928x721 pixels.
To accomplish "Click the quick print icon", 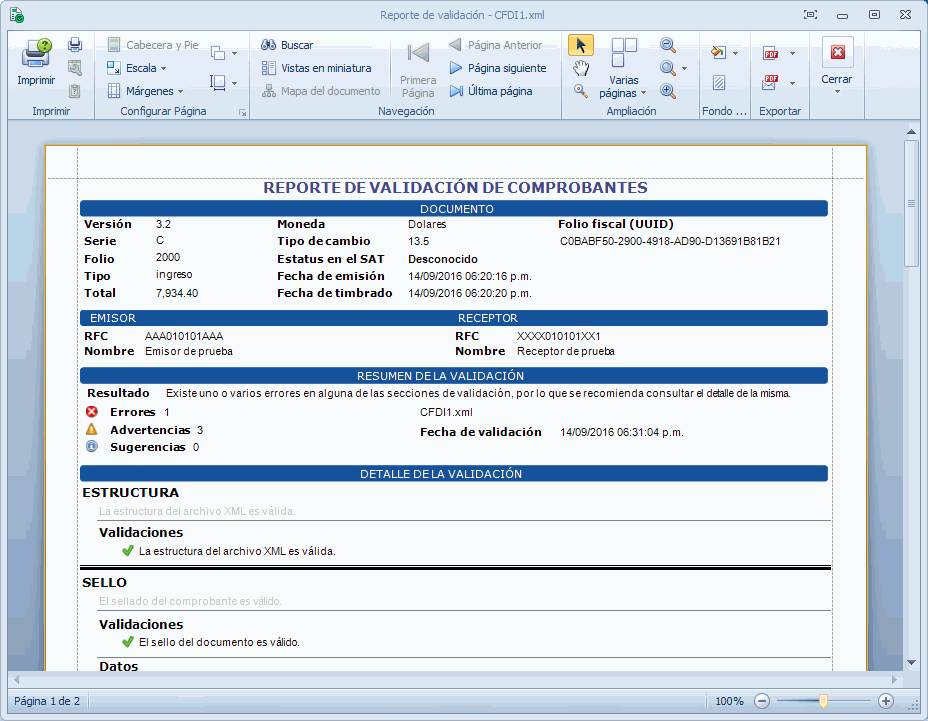I will point(75,45).
